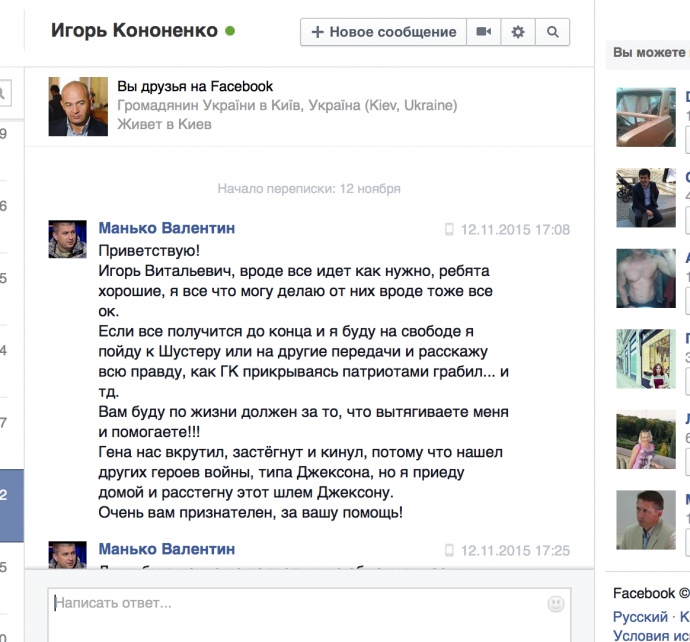This screenshot has height=642, width=690.
Task: Open Манько Валентин name link at 17:25
Action: click(x=167, y=549)
